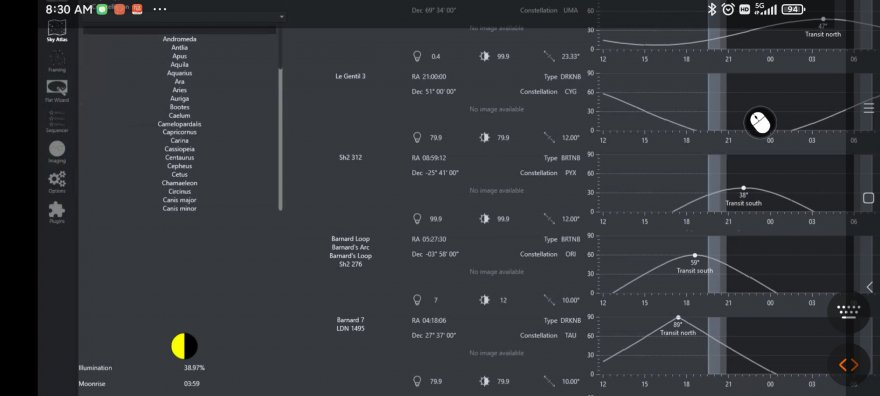Open the Sky Atlas tab
The image size is (880, 396).
57,31
